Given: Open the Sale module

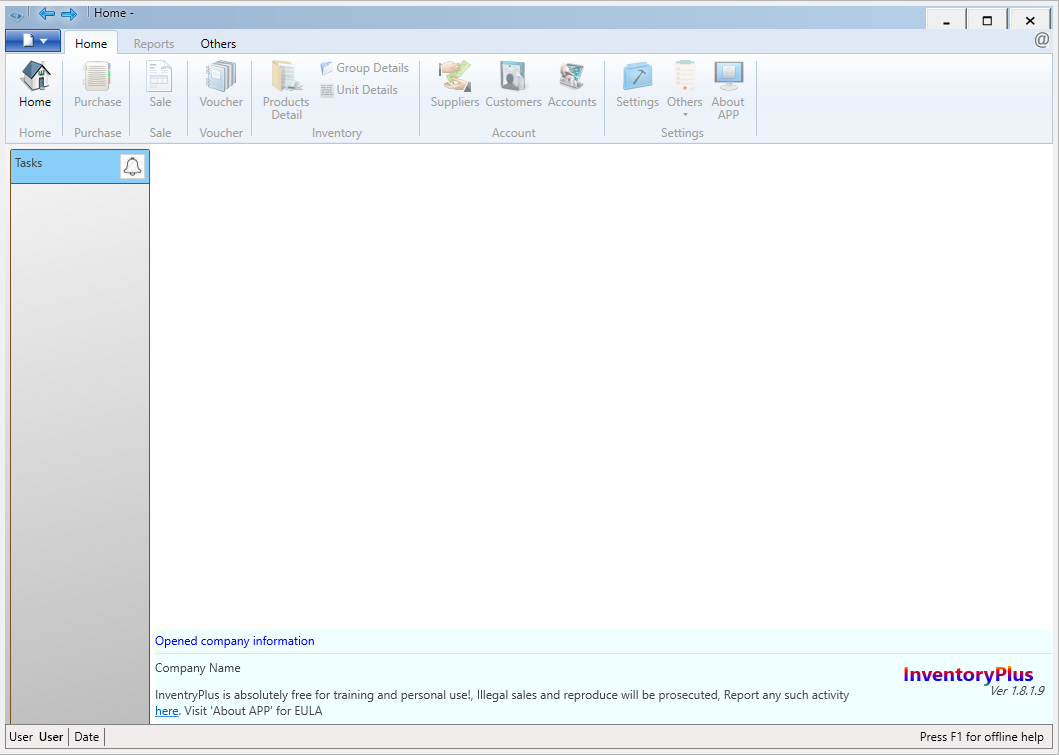Looking at the screenshot, I should click(159, 86).
